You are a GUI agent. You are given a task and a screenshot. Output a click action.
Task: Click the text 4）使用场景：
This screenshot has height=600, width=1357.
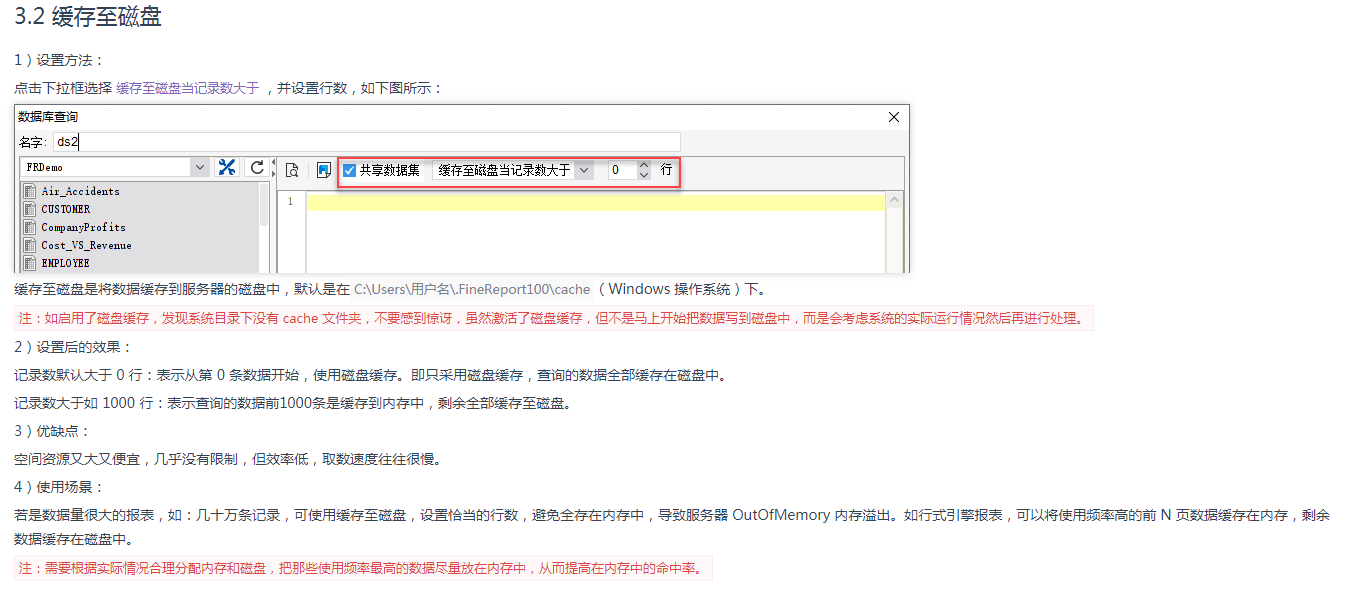(59, 487)
